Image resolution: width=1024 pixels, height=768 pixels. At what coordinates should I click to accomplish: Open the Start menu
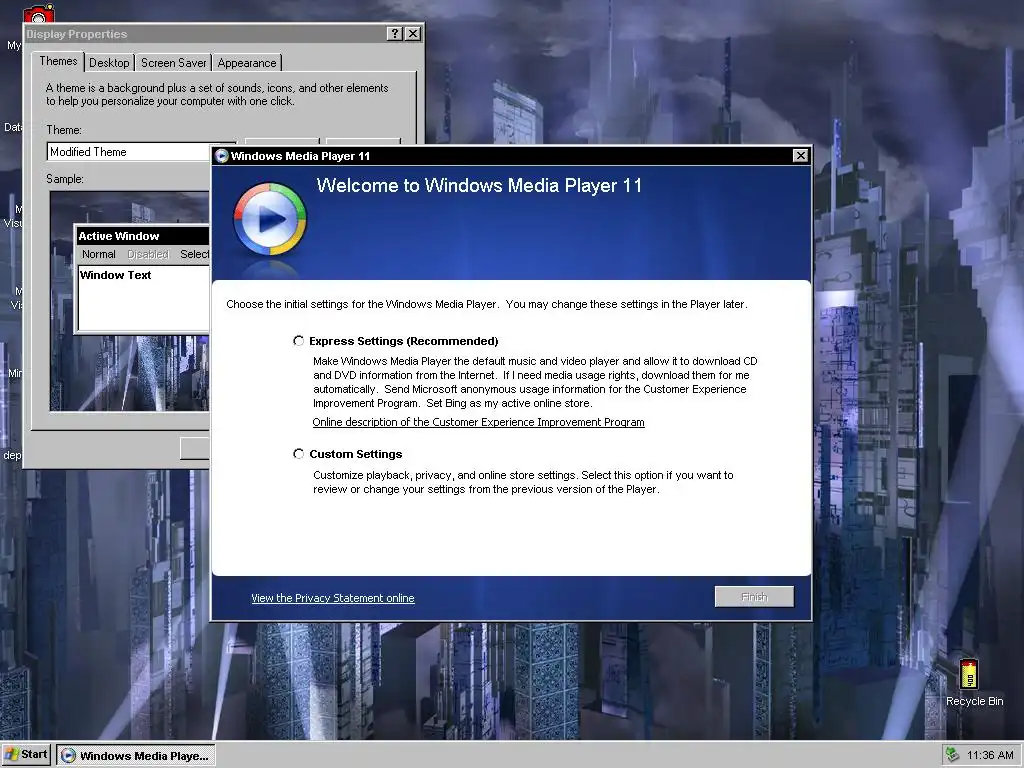pyautogui.click(x=26, y=755)
